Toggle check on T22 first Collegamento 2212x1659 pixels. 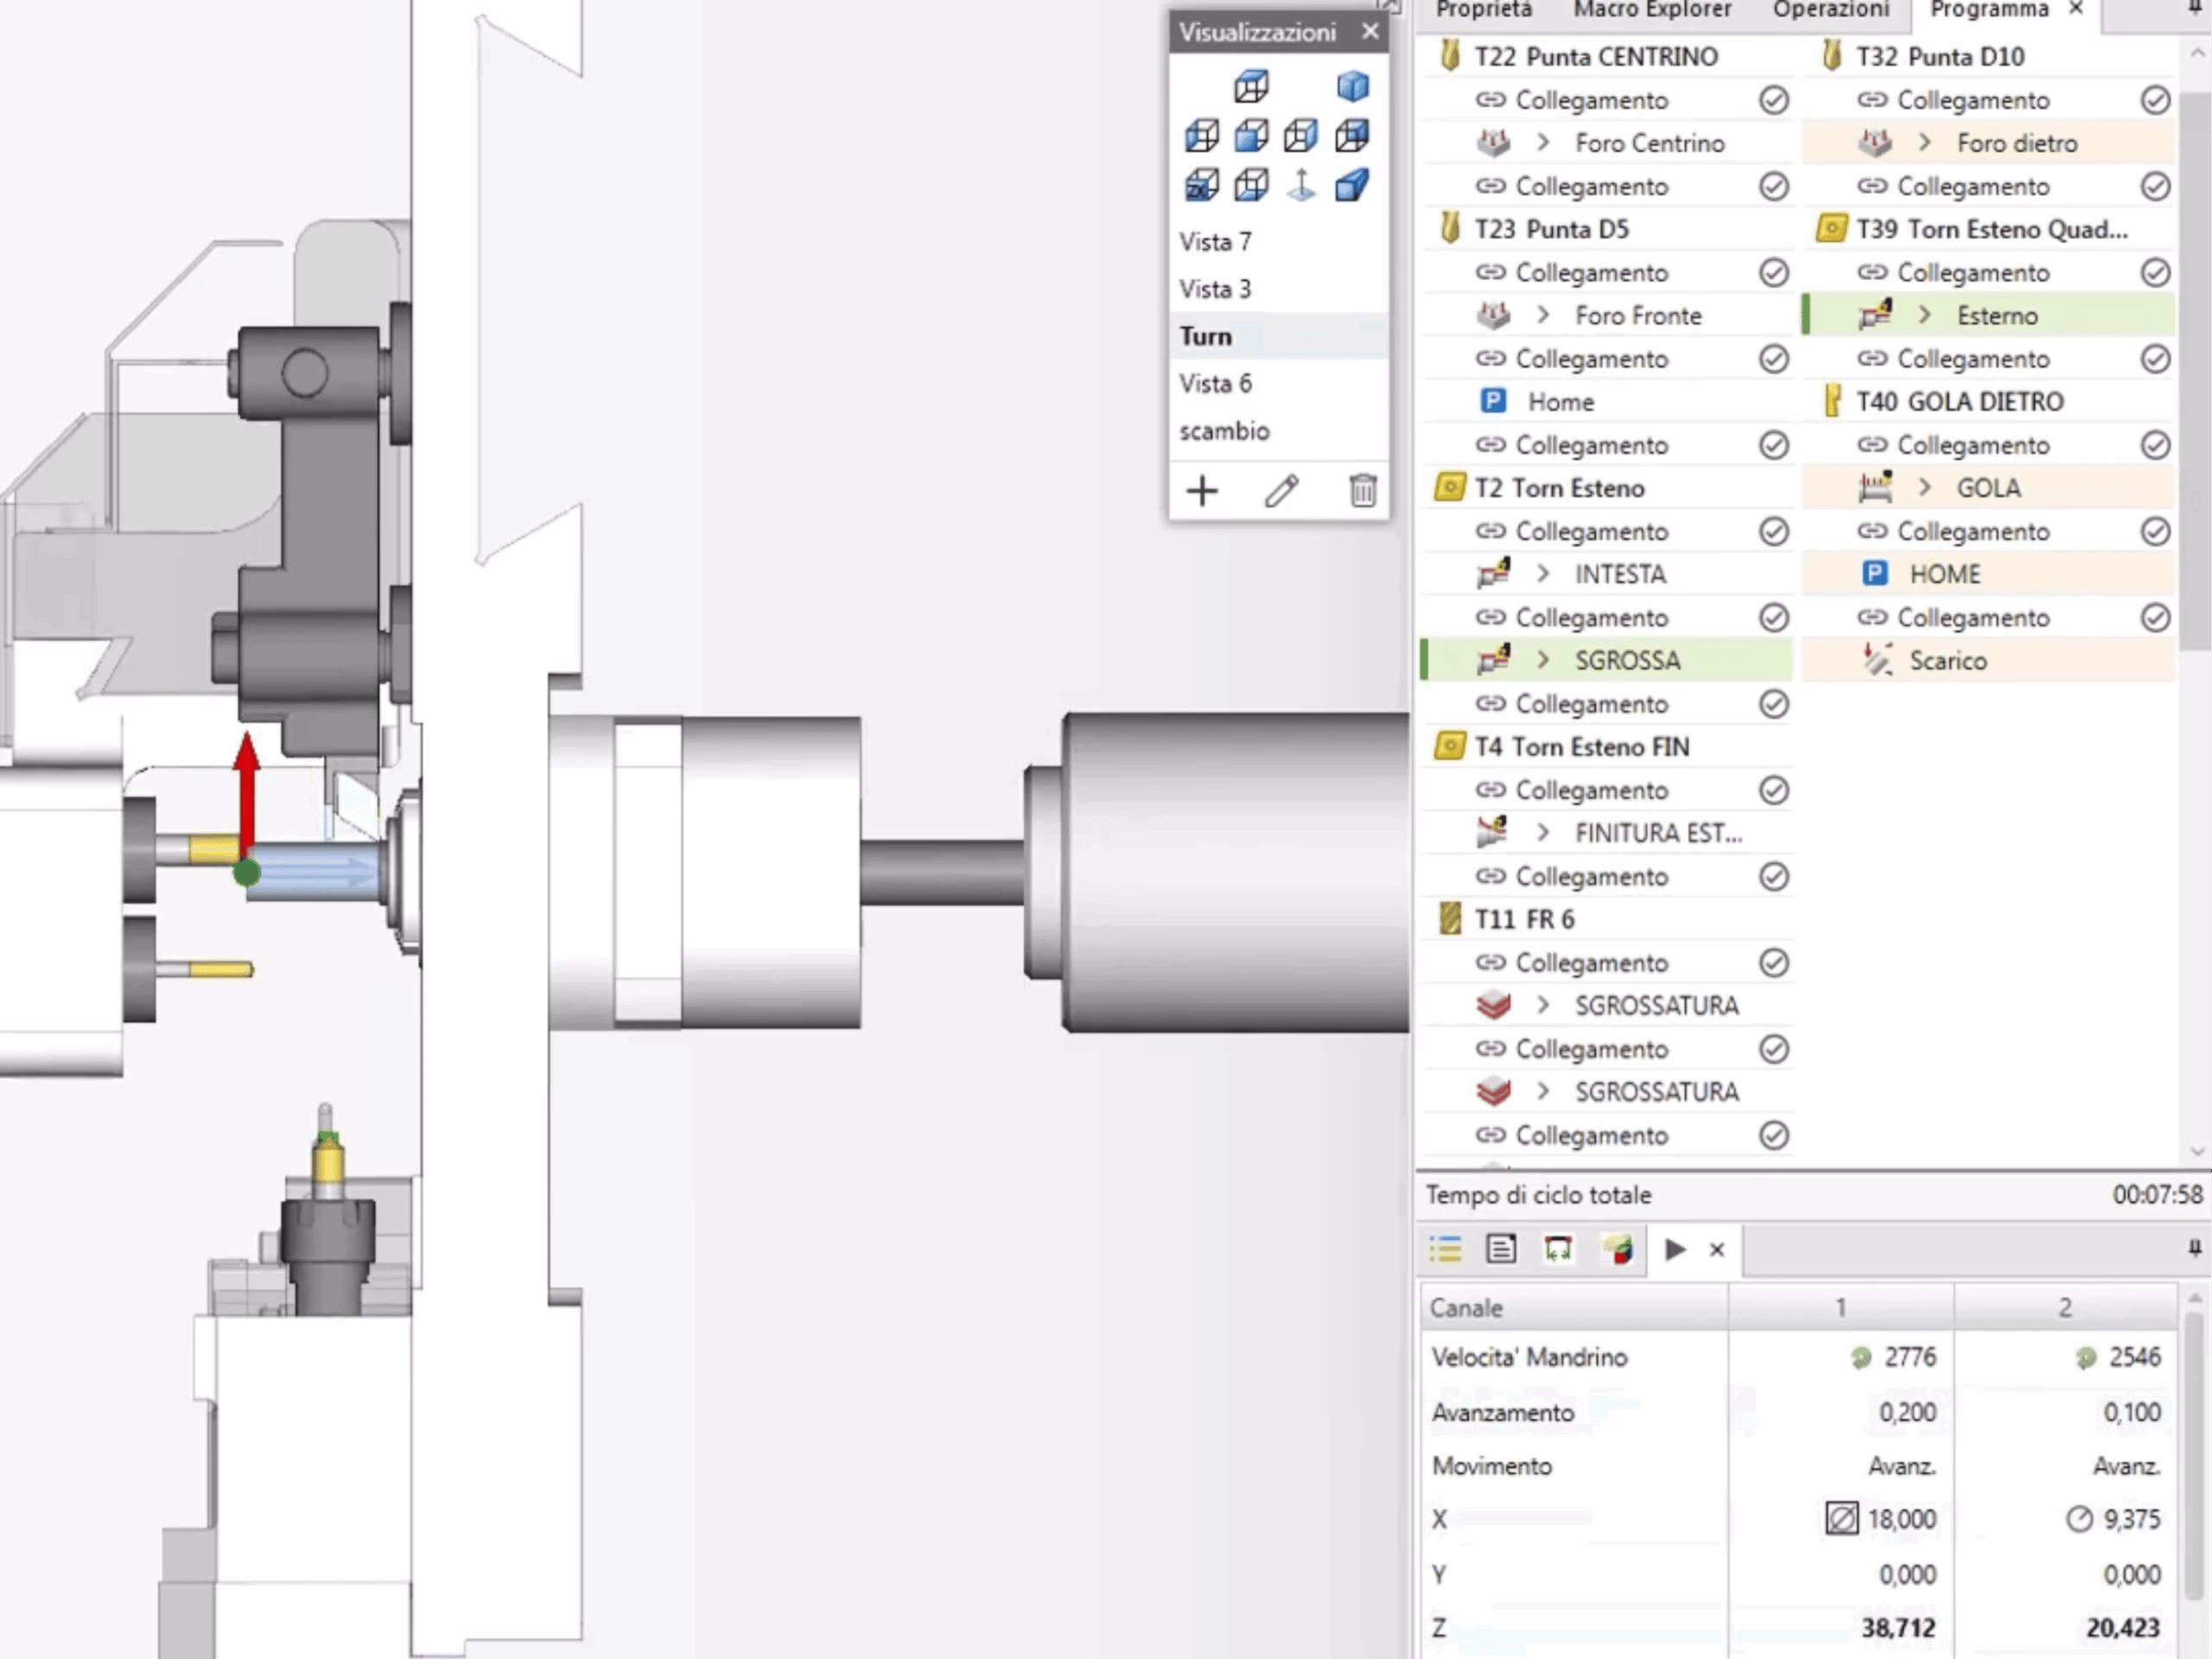pos(1773,100)
